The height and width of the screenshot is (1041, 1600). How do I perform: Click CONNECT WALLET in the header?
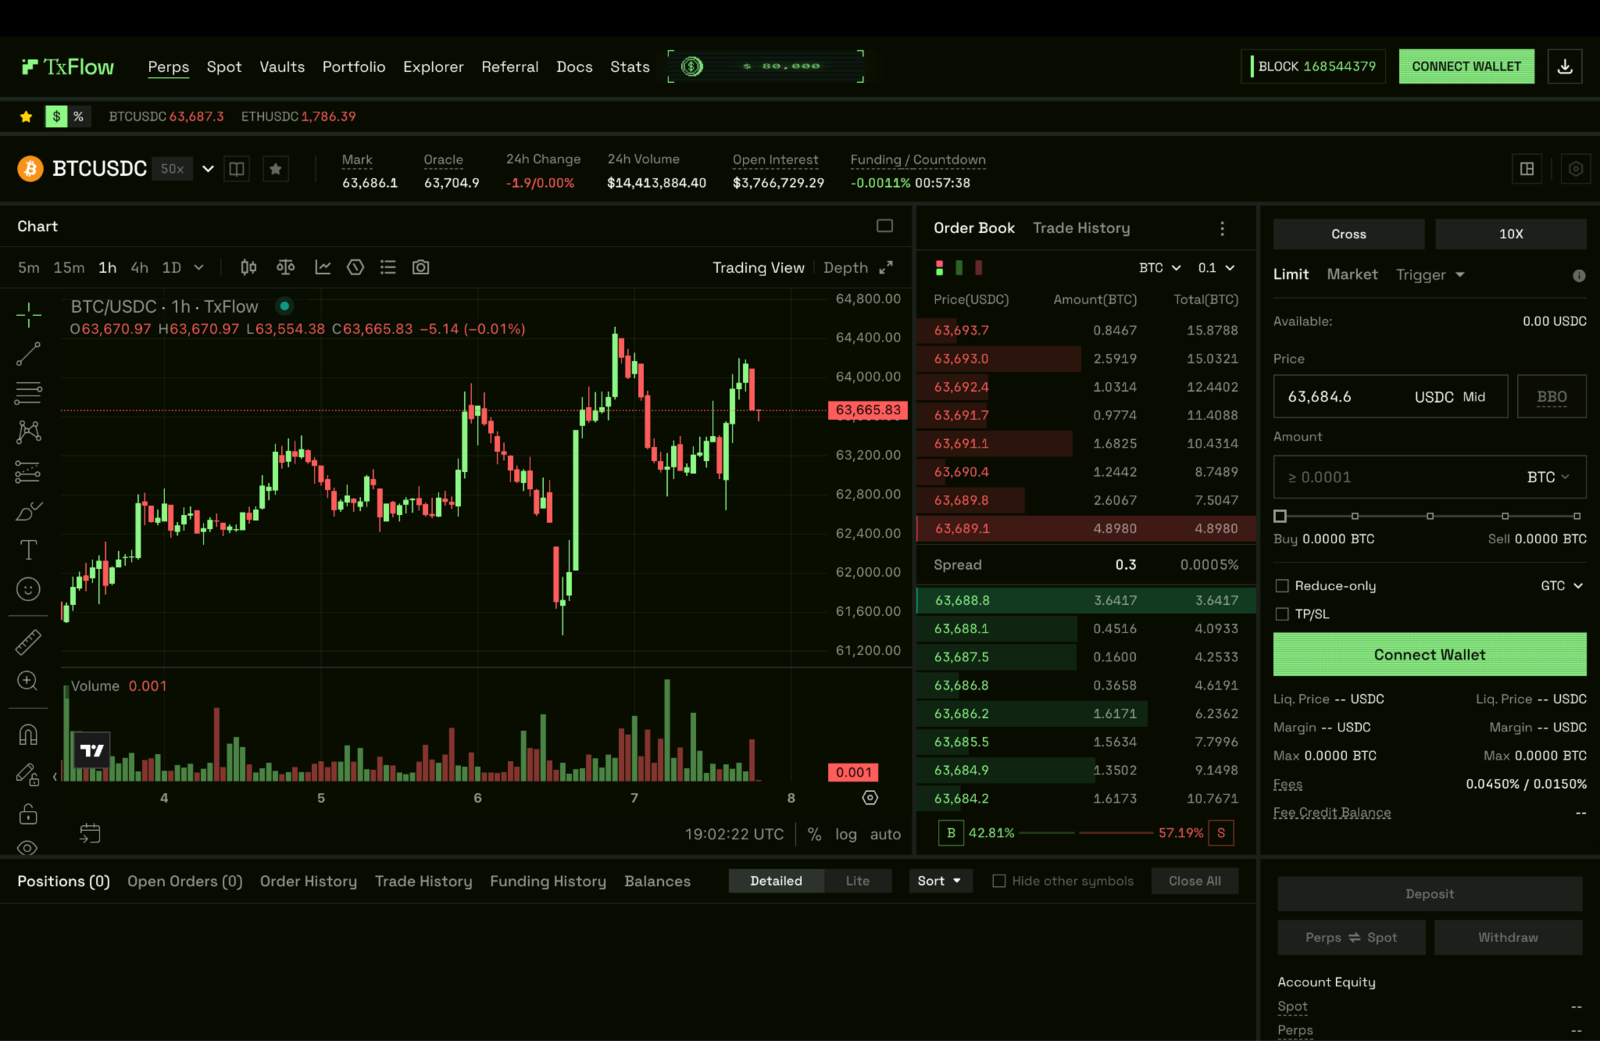click(1466, 66)
